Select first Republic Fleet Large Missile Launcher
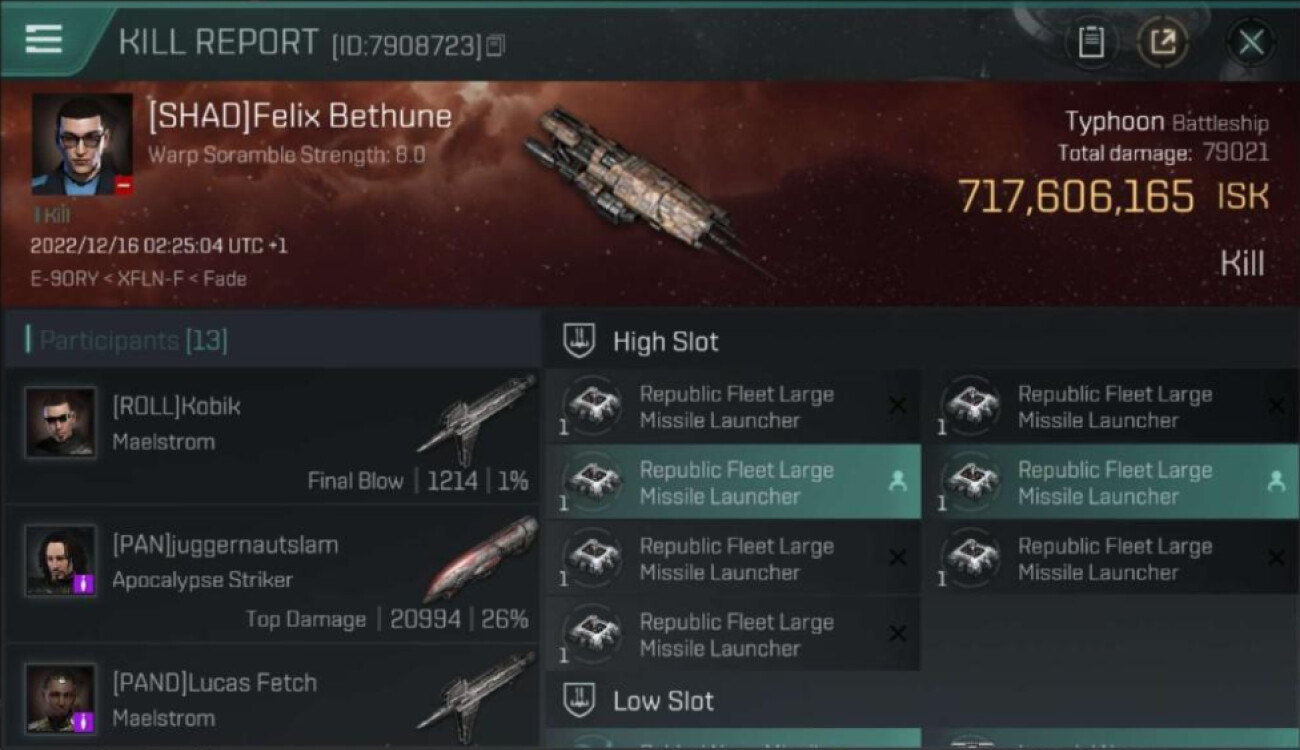This screenshot has height=750, width=1300. coord(733,407)
